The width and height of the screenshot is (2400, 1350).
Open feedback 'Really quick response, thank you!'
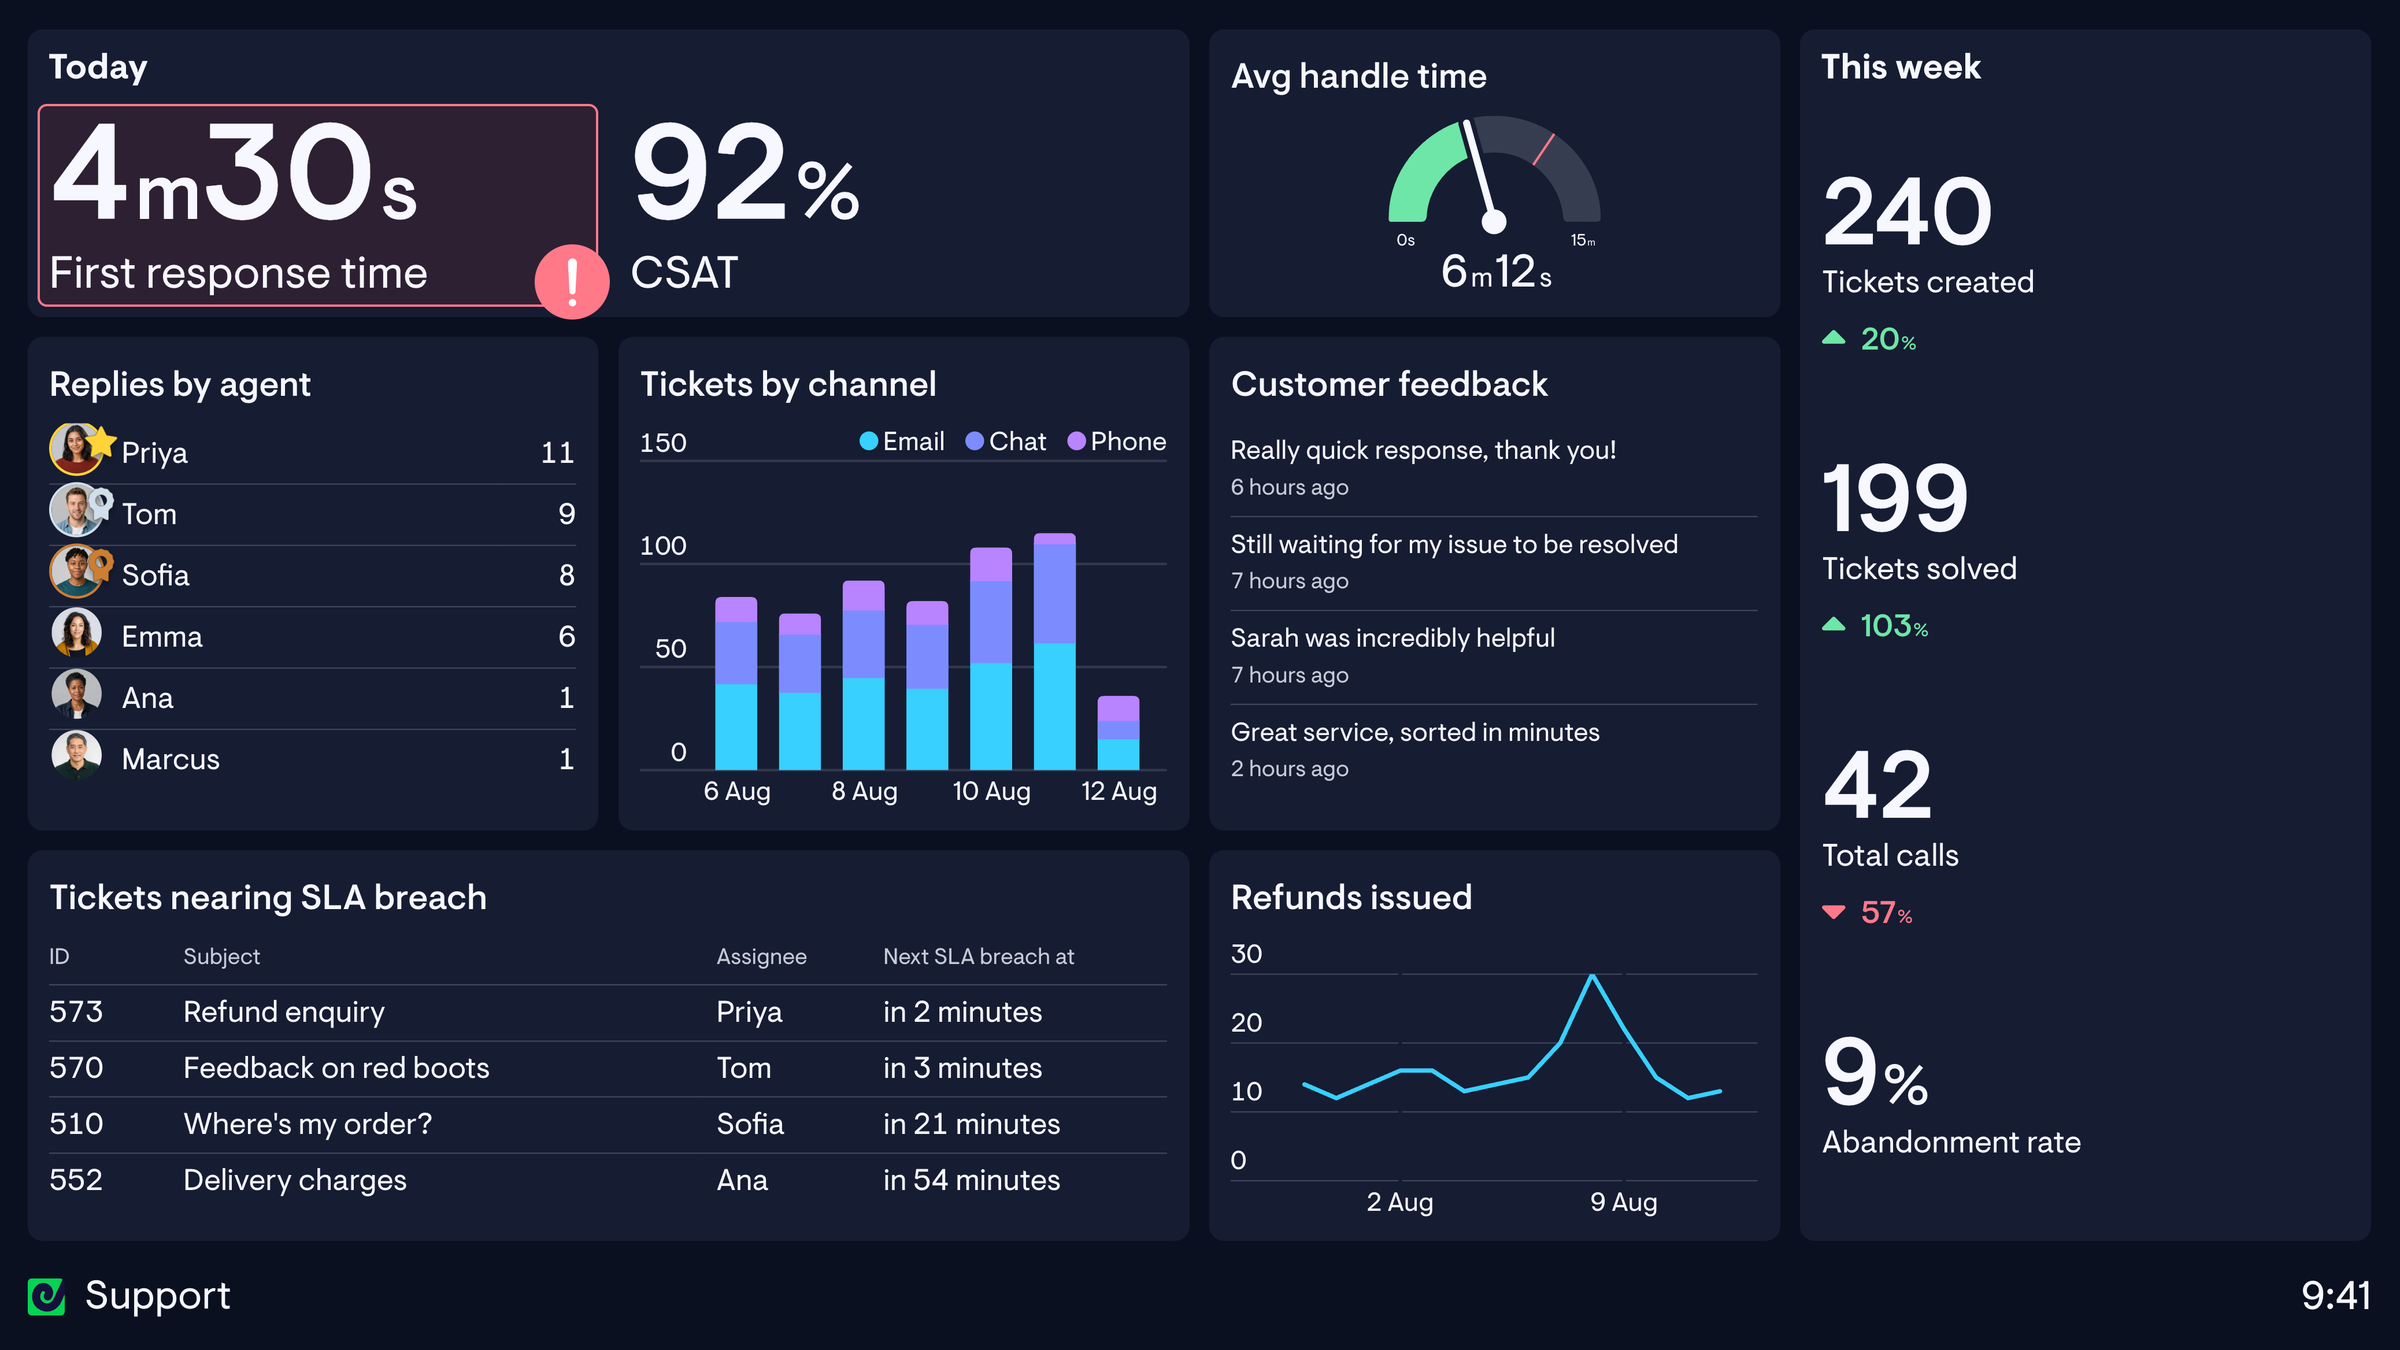click(1423, 450)
